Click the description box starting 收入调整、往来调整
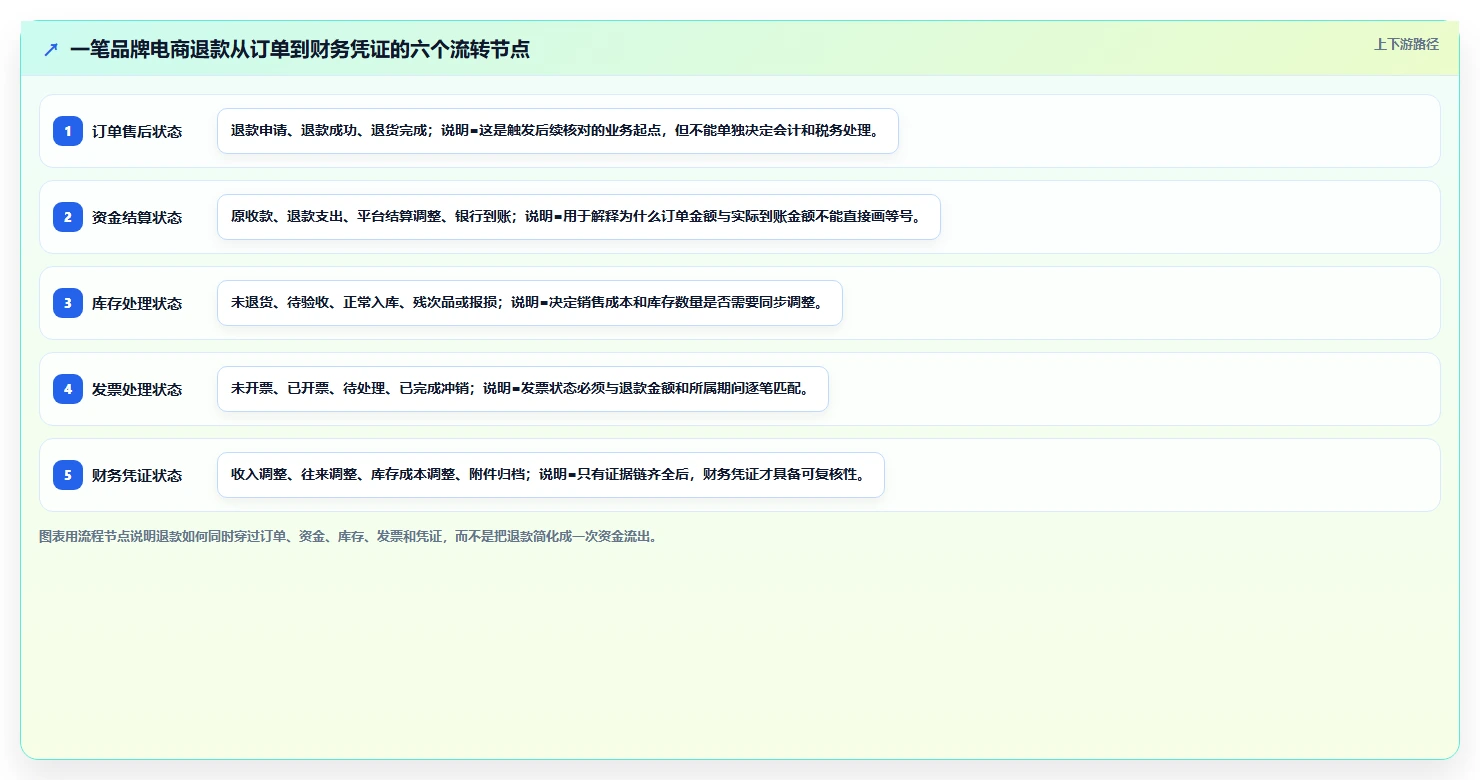Viewport: 1480px width, 780px height. [x=551, y=475]
